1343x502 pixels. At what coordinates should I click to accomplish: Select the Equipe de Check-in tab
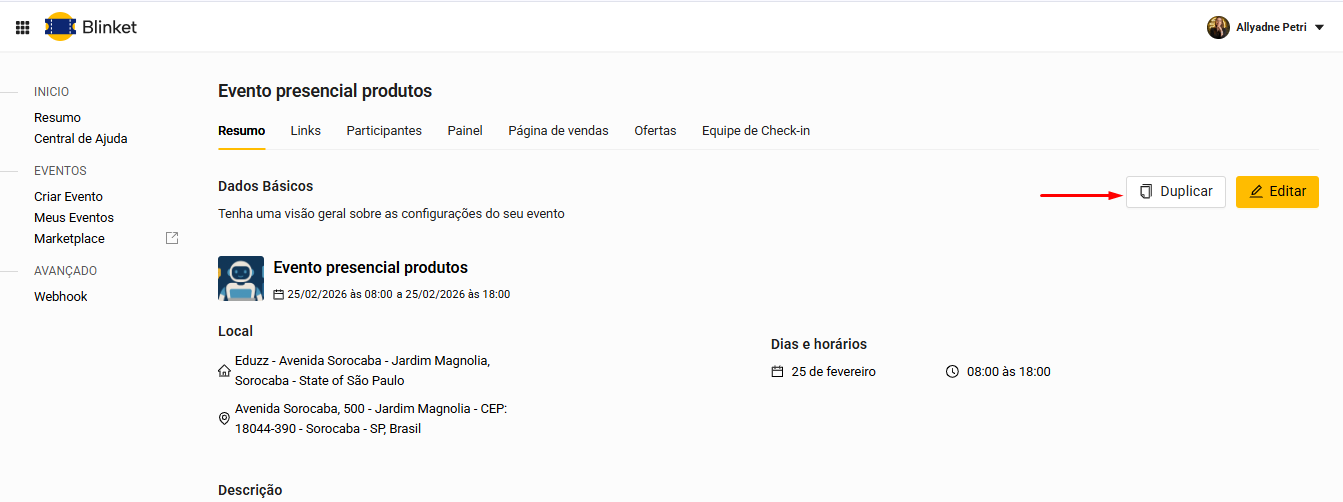[755, 131]
